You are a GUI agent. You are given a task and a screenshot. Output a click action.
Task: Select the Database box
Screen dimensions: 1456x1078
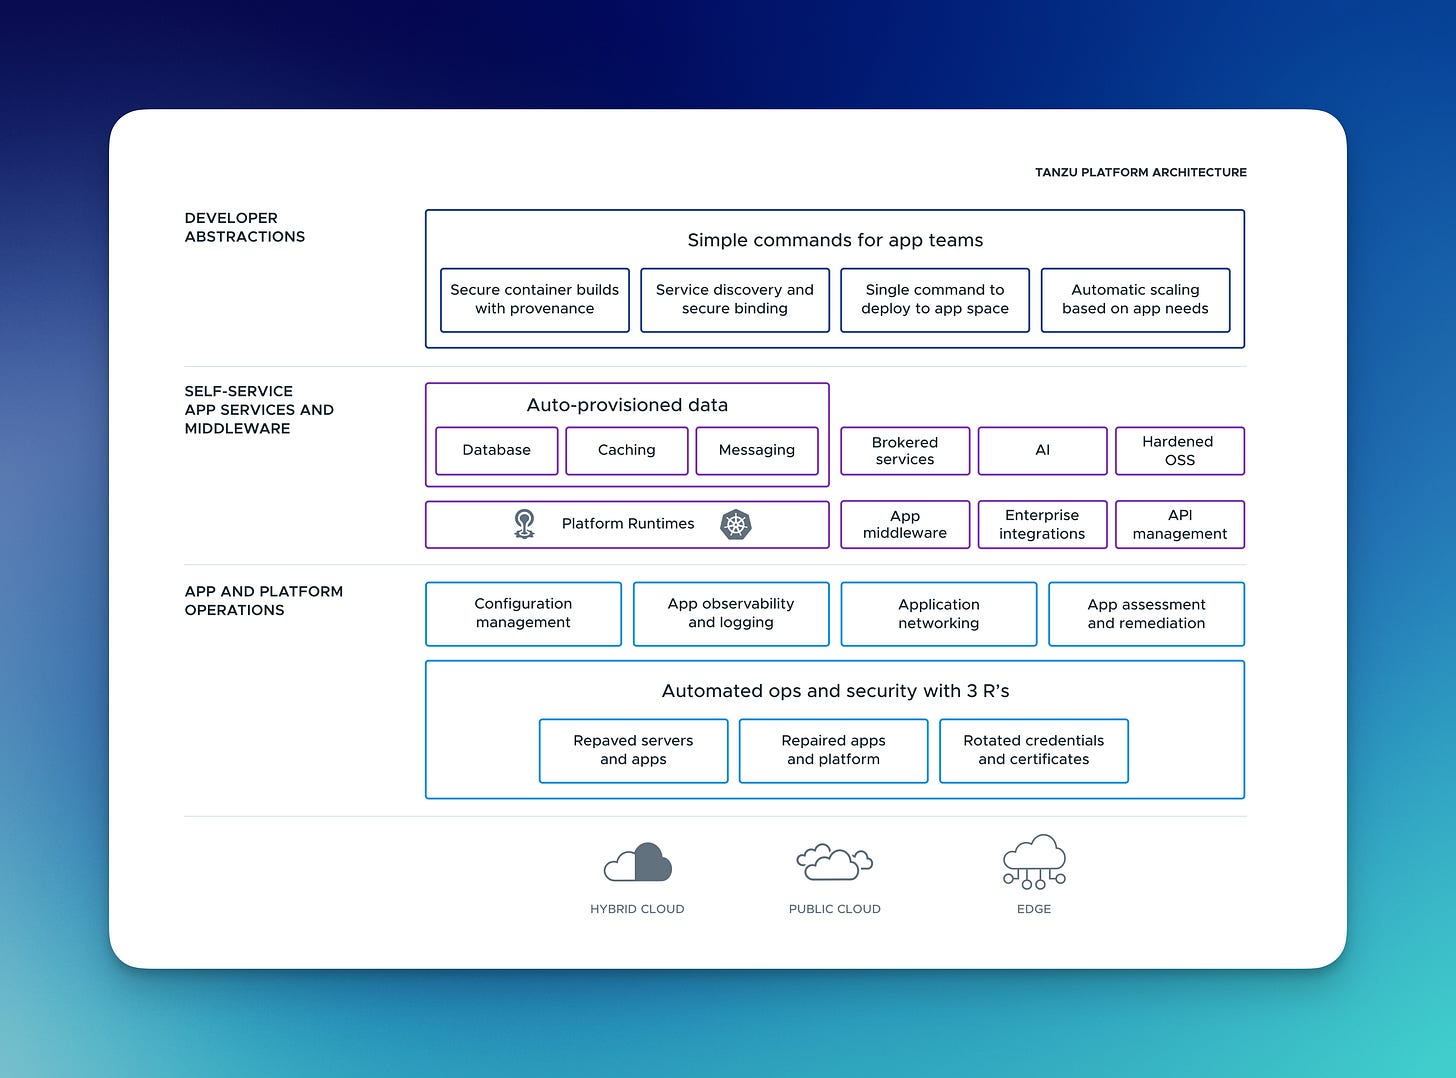pos(497,451)
